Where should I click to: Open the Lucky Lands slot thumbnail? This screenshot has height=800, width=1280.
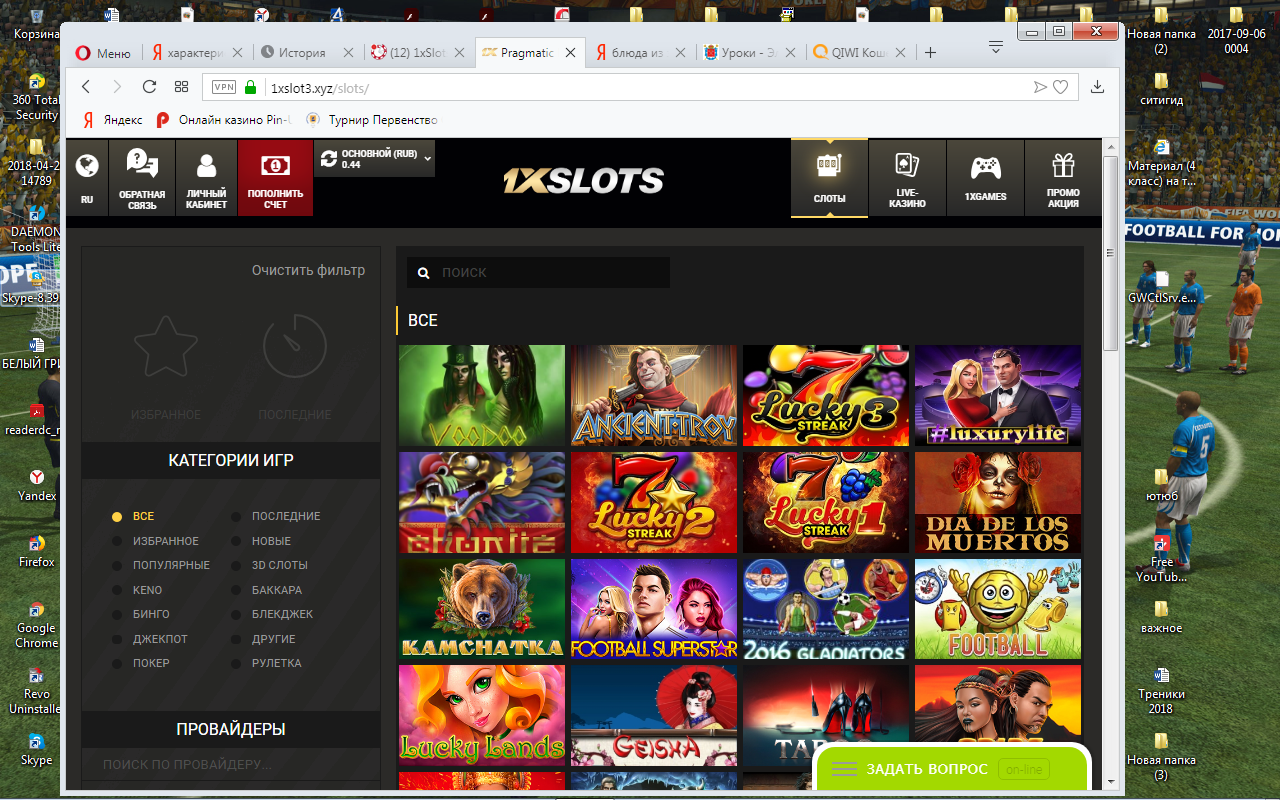click(482, 716)
